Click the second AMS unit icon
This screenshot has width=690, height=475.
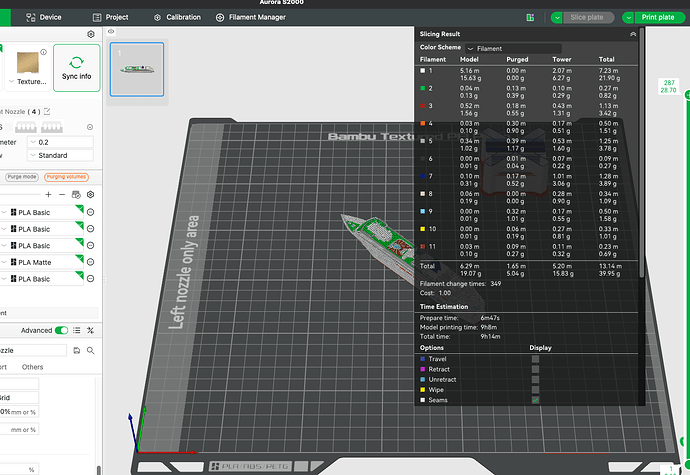click(51, 127)
